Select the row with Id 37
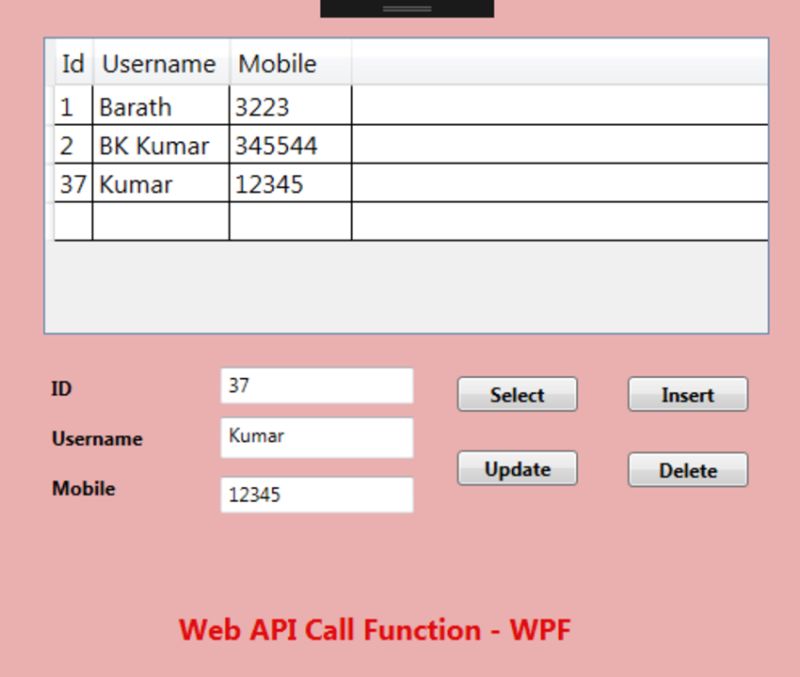Screen dimensions: 800x677 click(x=160, y=184)
